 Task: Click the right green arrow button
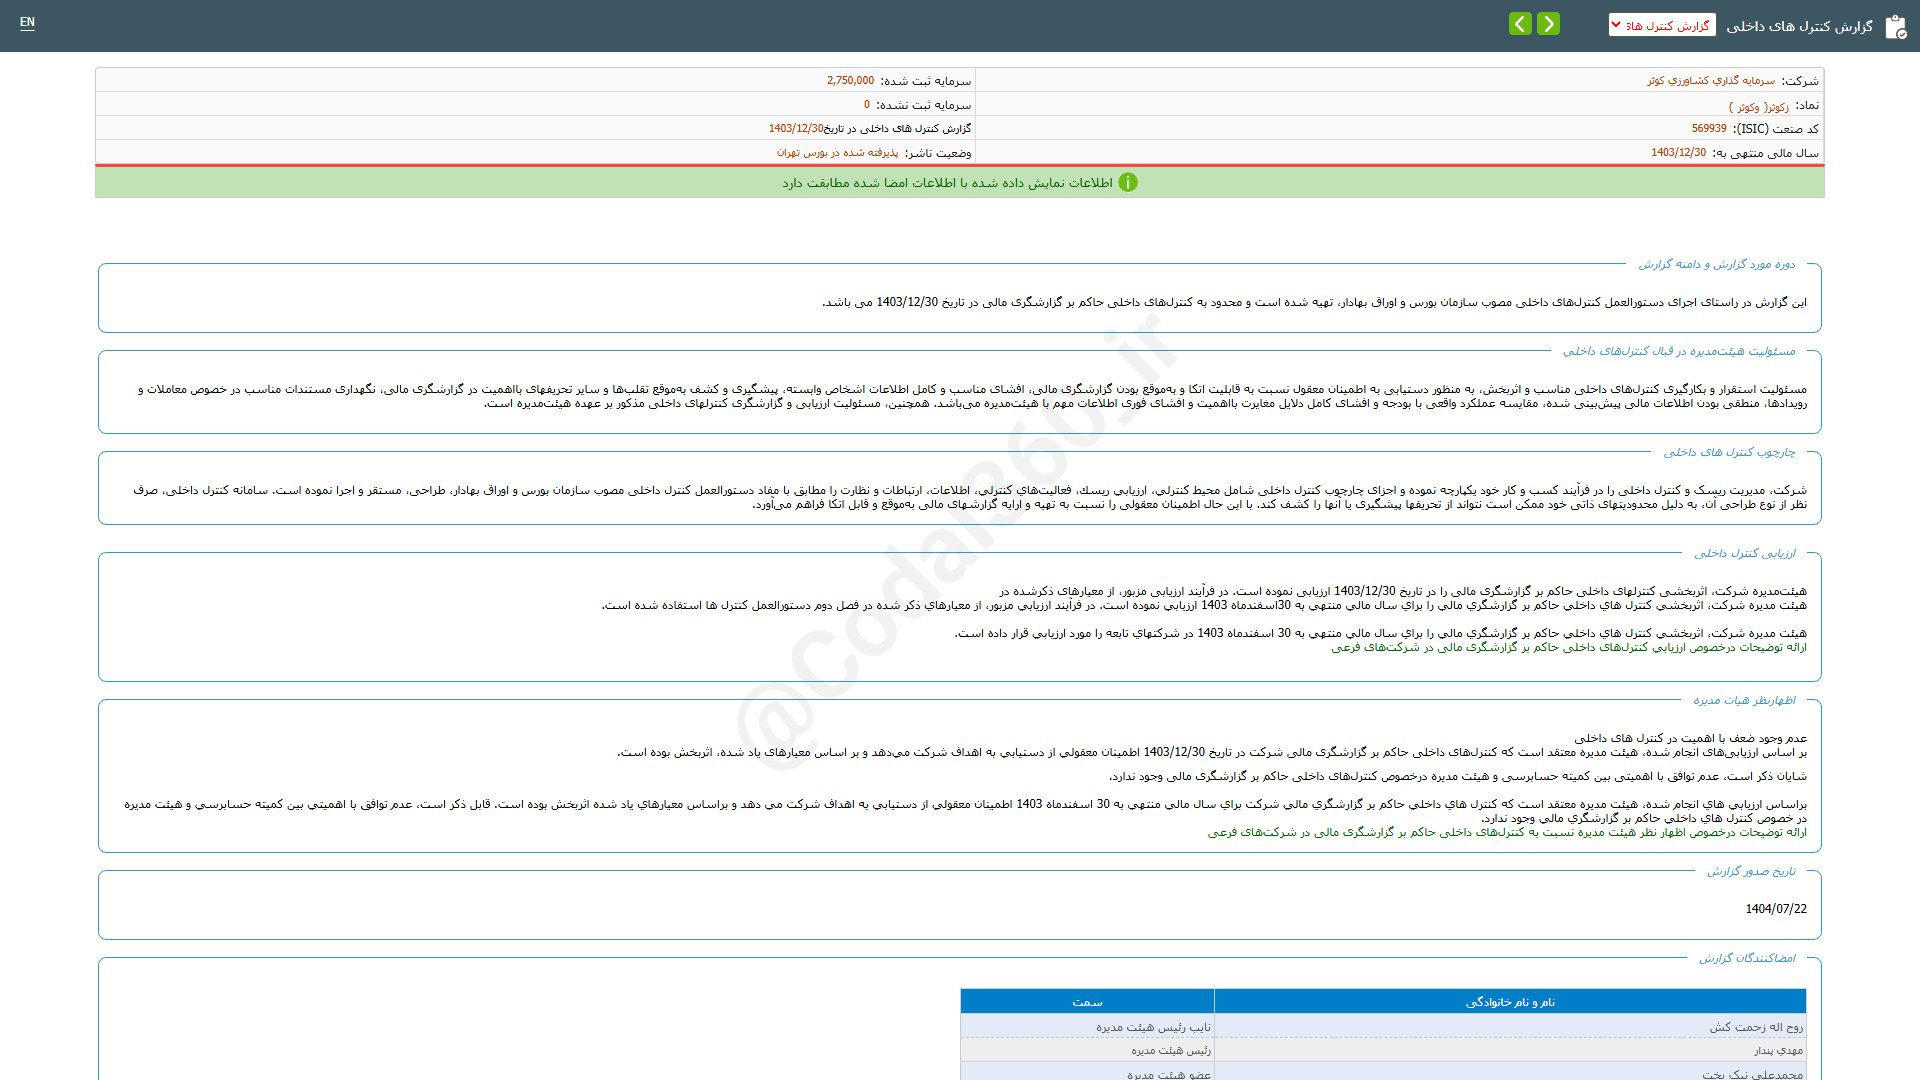1548,24
